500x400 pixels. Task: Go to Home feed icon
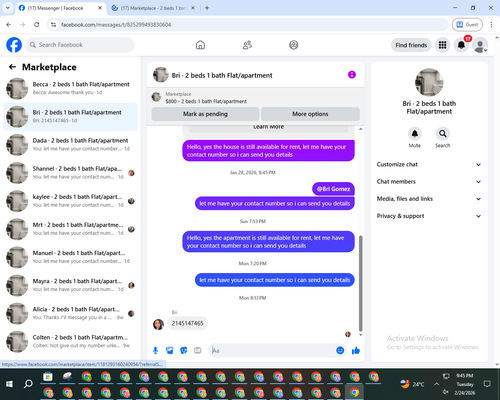pyautogui.click(x=200, y=45)
